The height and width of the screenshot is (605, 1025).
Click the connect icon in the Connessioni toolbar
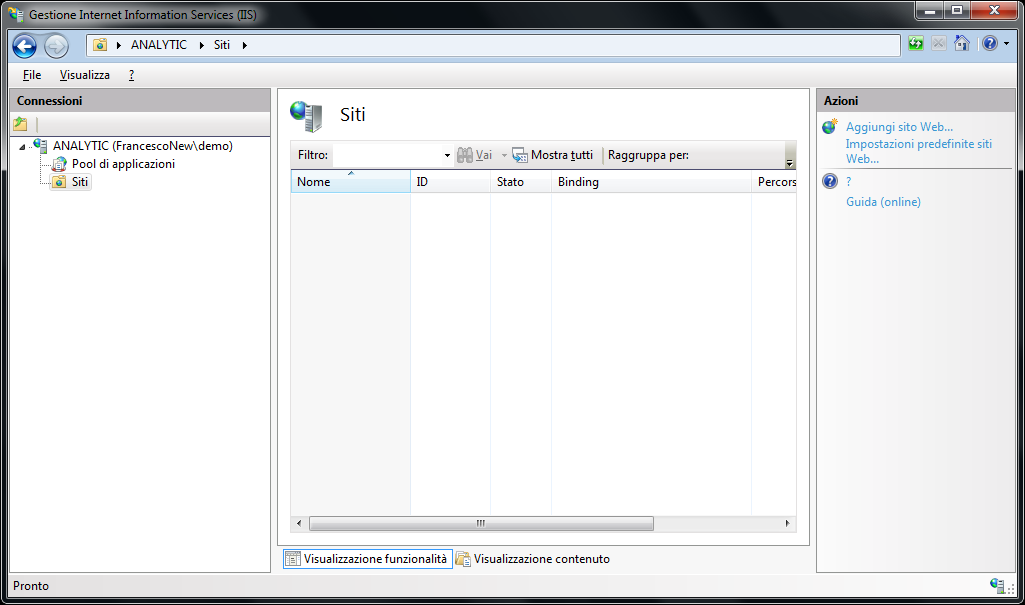20,124
